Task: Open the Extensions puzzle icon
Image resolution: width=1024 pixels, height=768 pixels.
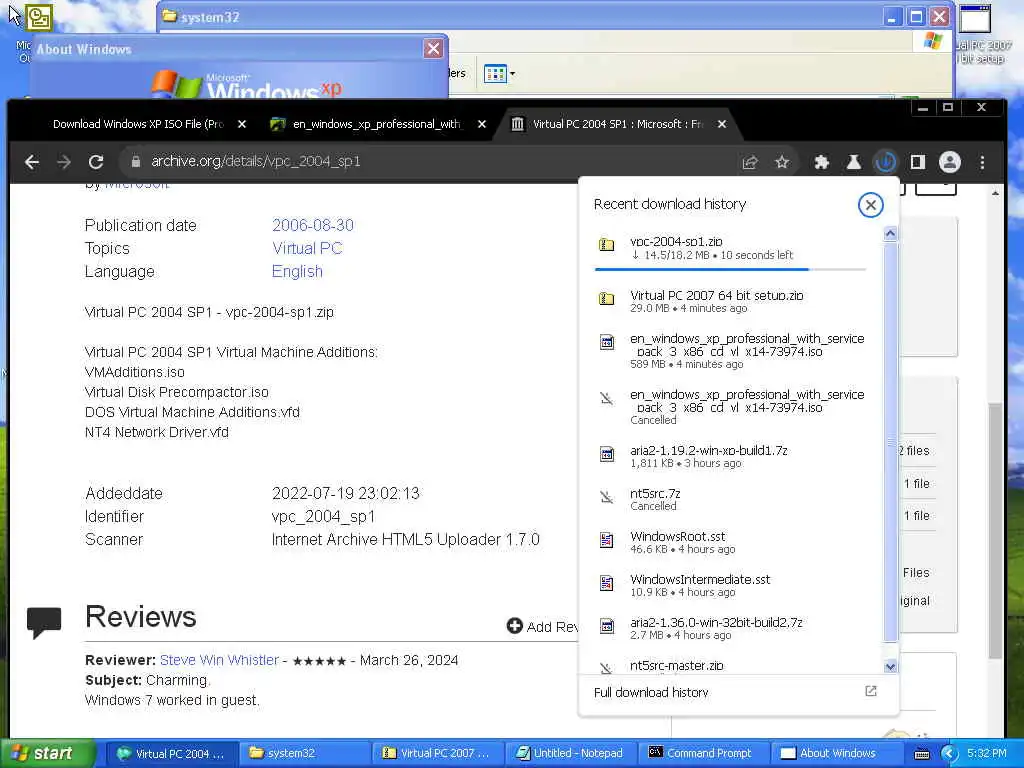Action: click(822, 162)
